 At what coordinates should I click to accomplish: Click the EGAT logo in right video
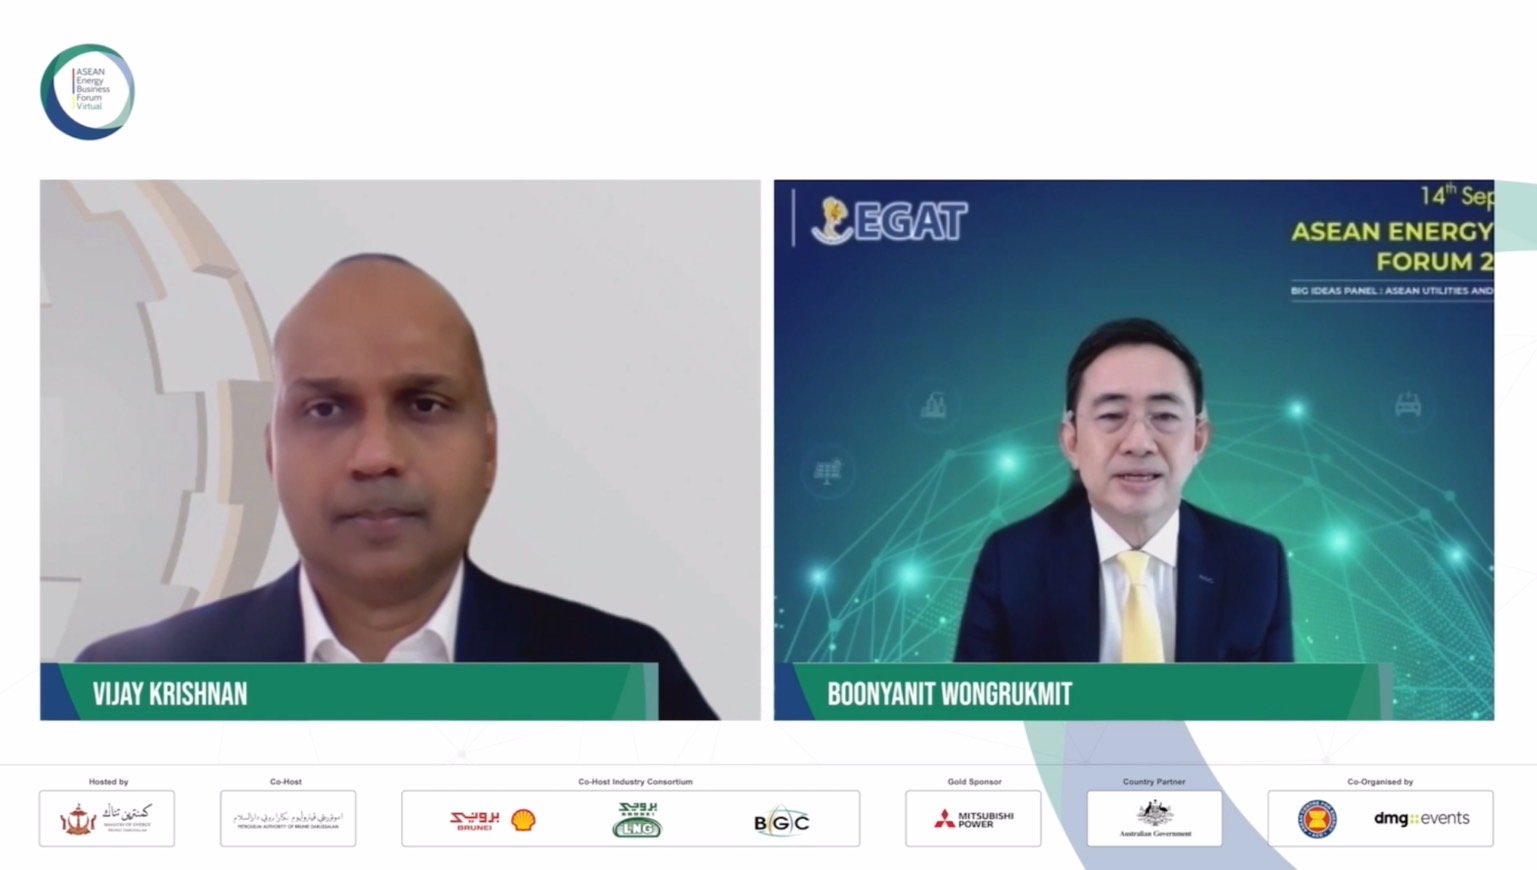point(889,220)
